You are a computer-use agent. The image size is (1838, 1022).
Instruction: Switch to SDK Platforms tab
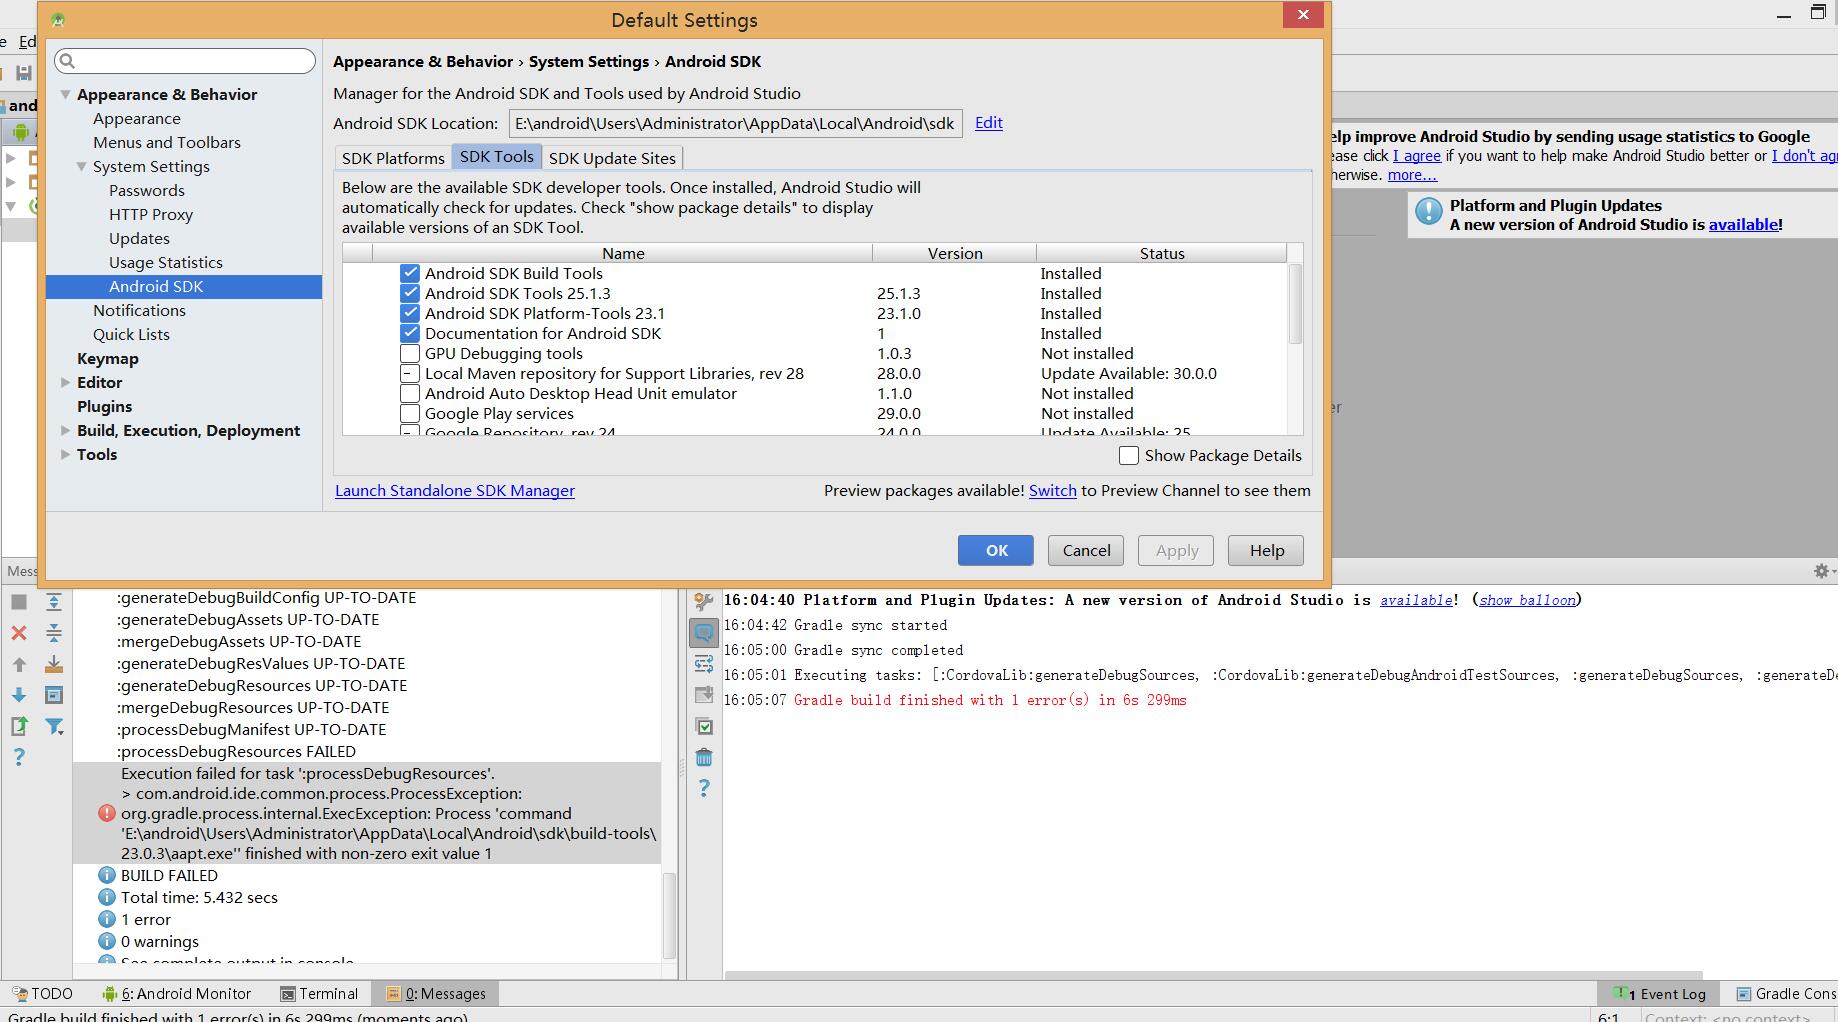click(x=393, y=158)
